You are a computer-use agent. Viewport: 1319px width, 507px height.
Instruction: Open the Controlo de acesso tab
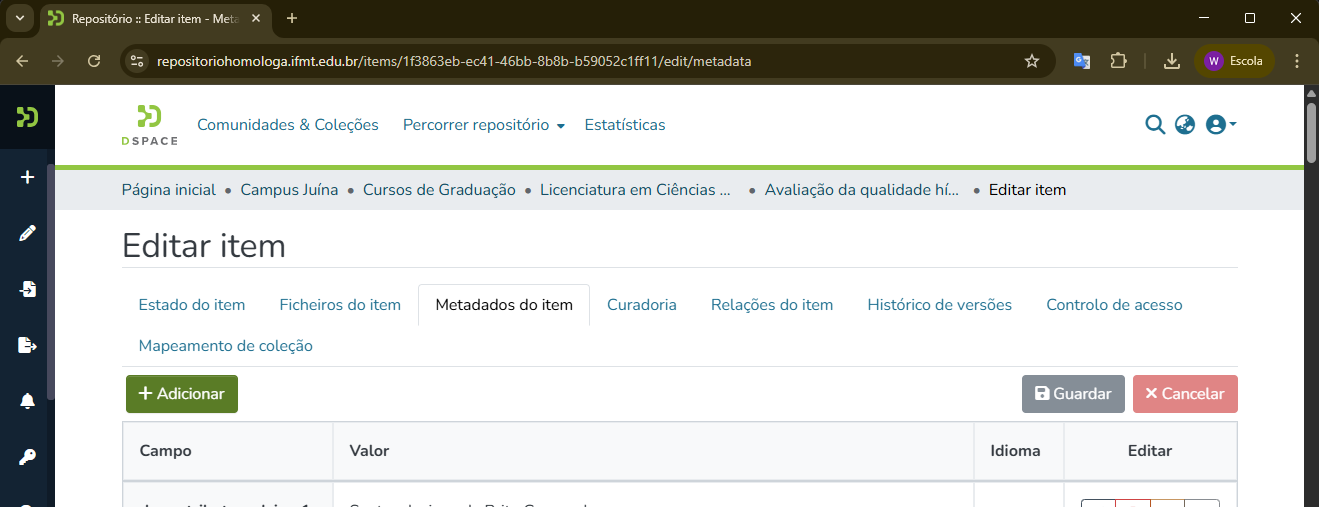[1114, 305]
